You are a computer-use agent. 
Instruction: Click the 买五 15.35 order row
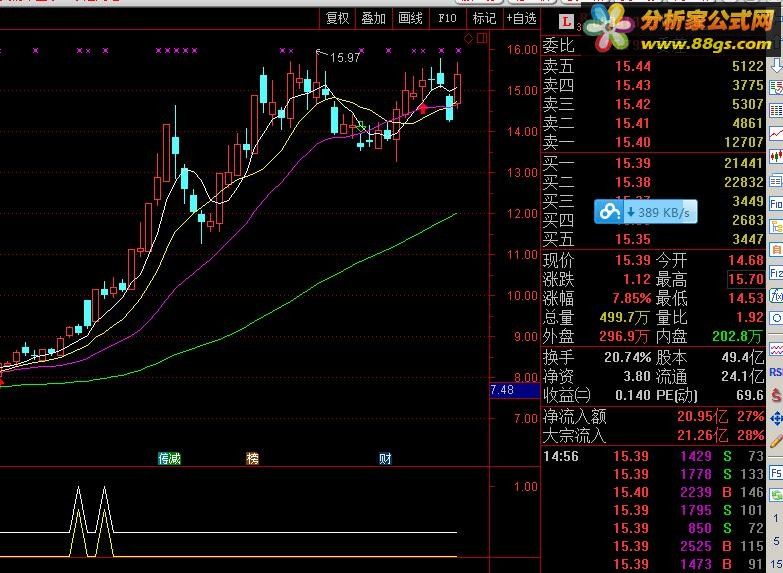click(x=654, y=239)
